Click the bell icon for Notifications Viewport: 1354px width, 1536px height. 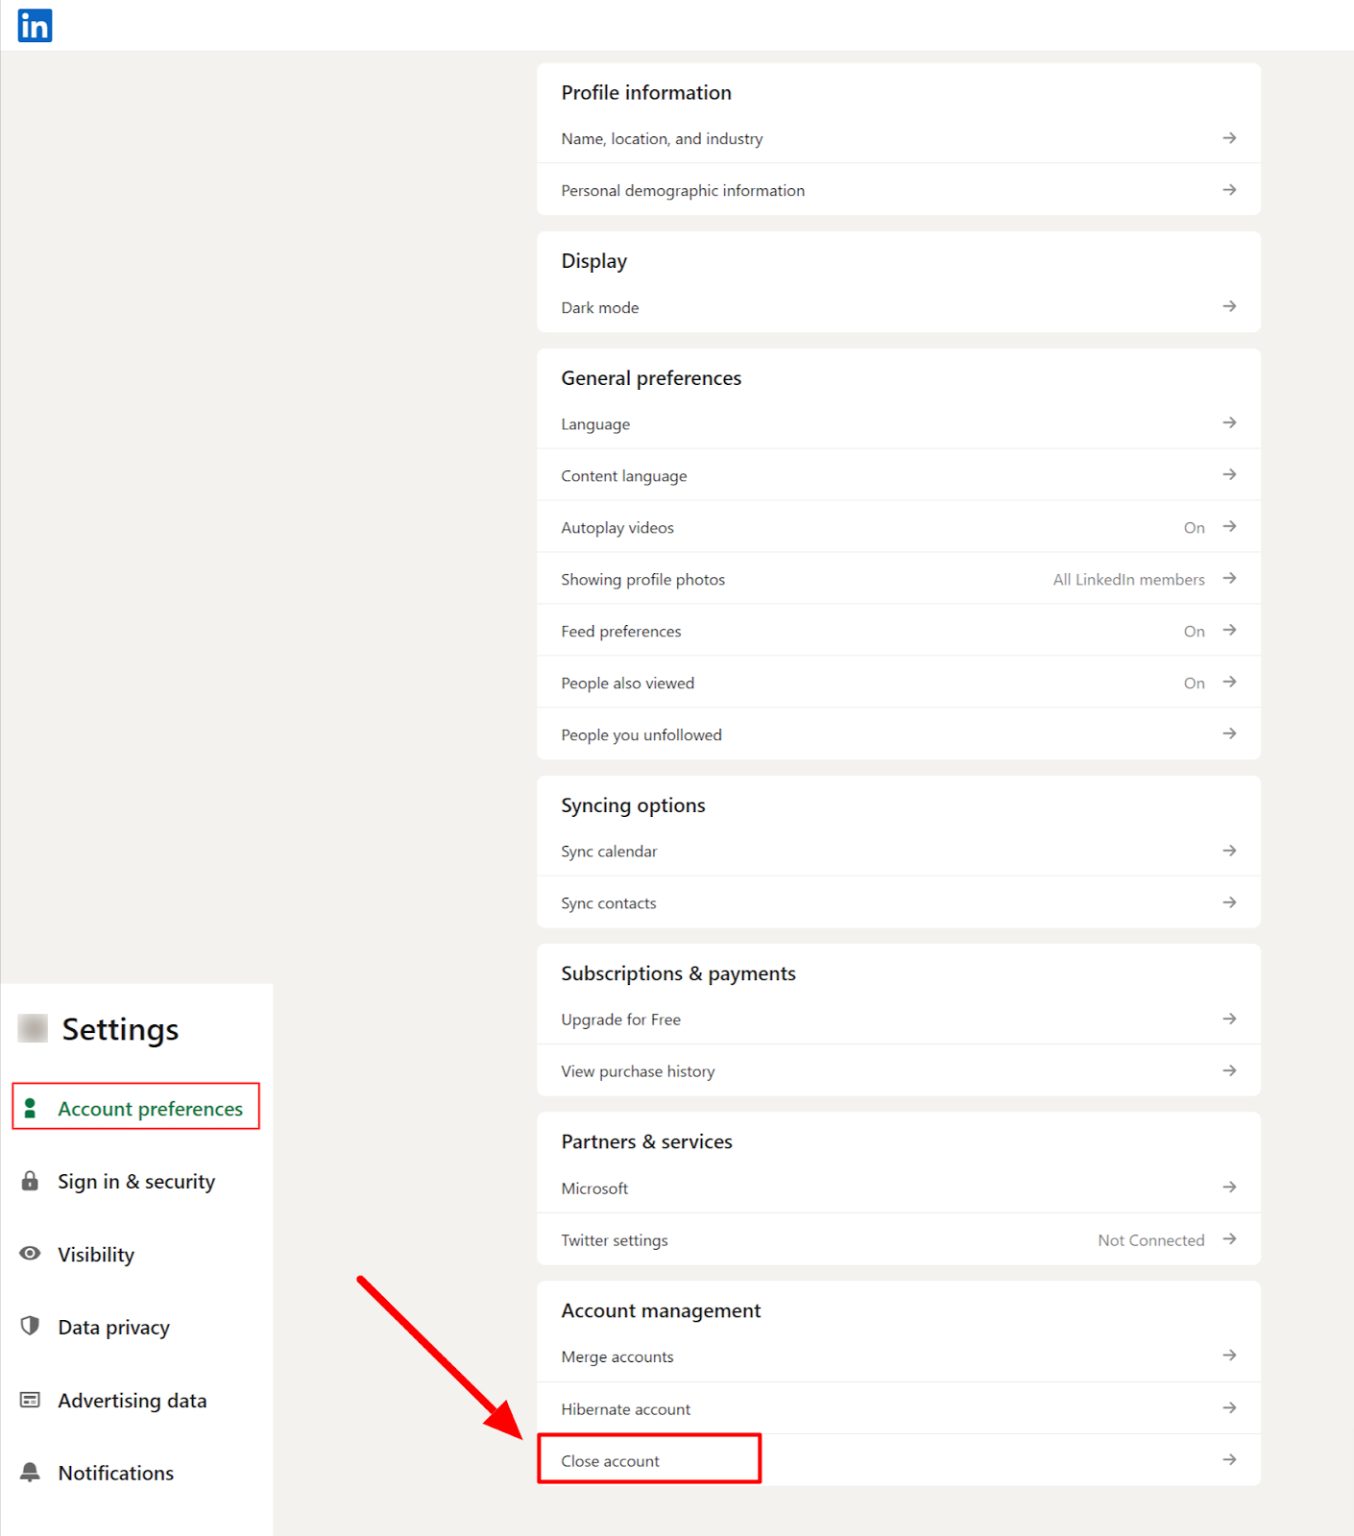(x=30, y=1472)
